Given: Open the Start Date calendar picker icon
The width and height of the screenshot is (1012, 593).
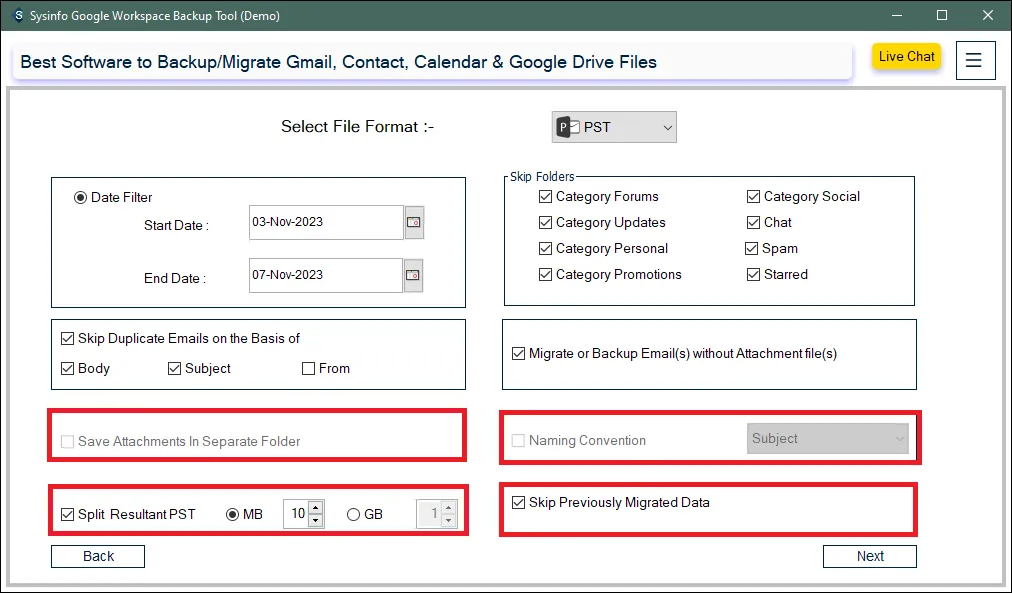Looking at the screenshot, I should (x=414, y=222).
